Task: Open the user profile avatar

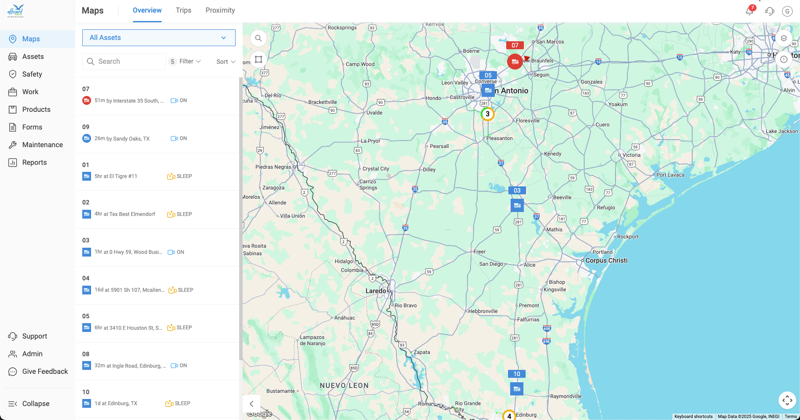Action: point(787,11)
